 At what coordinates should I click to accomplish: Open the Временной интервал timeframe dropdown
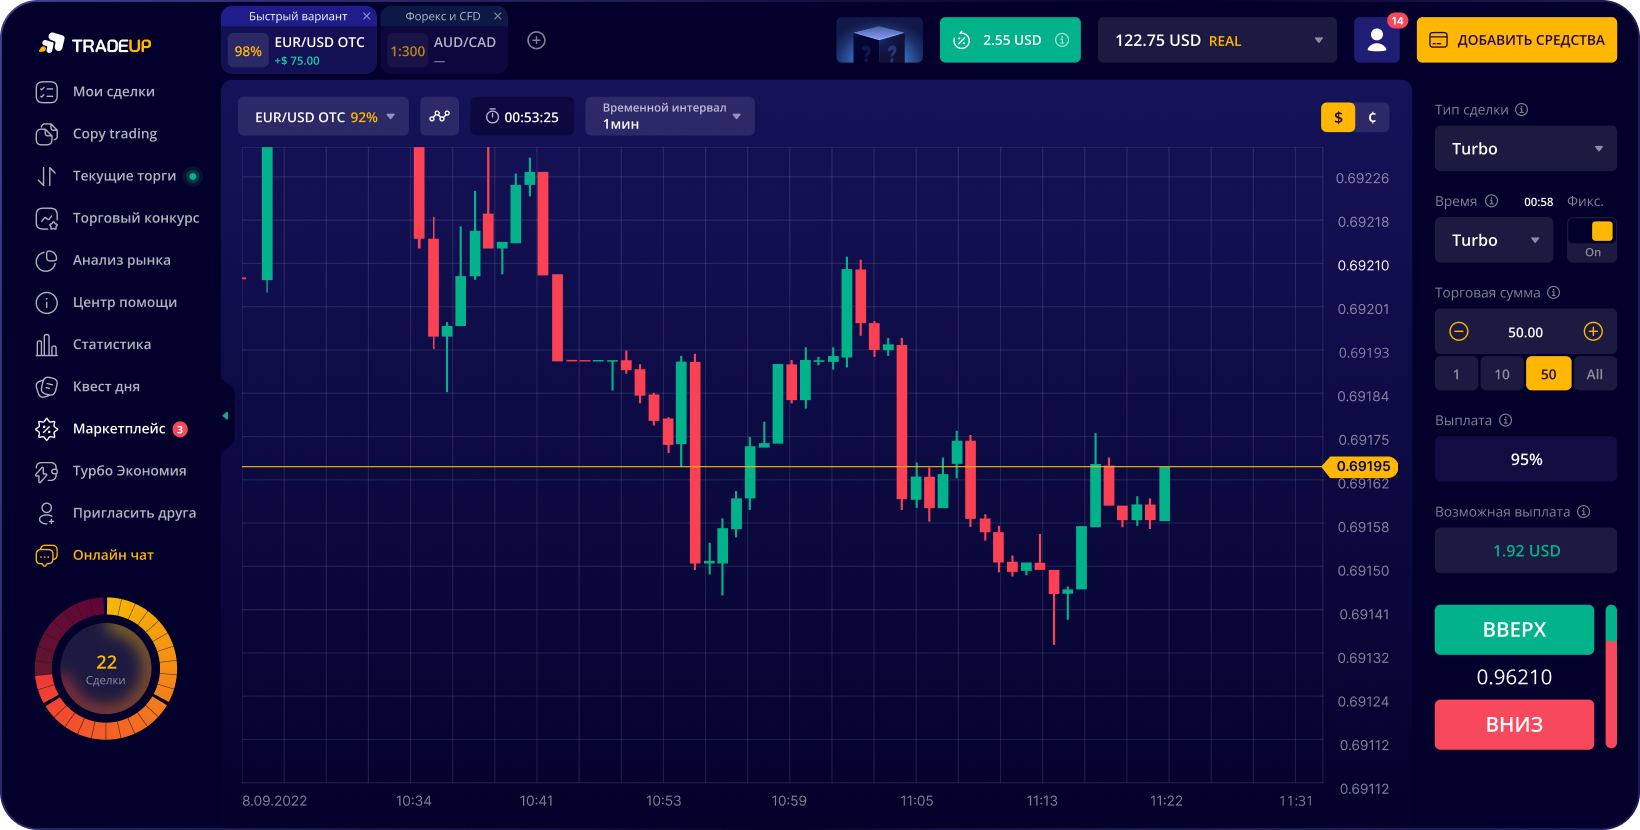coord(670,116)
